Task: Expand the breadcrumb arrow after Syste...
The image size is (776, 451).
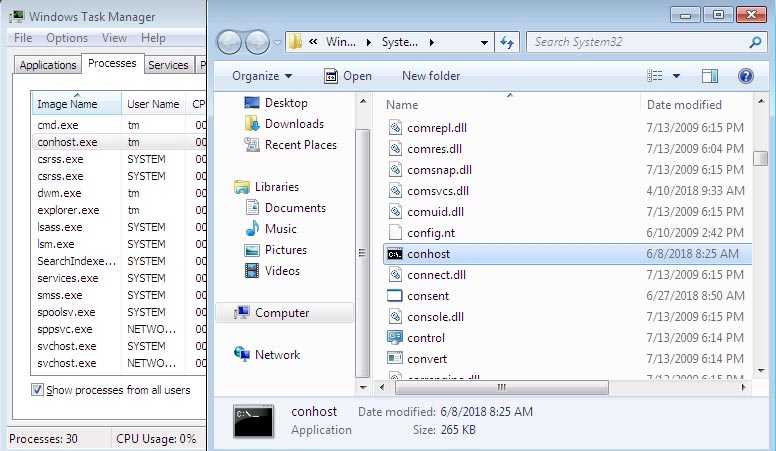Action: [432, 43]
